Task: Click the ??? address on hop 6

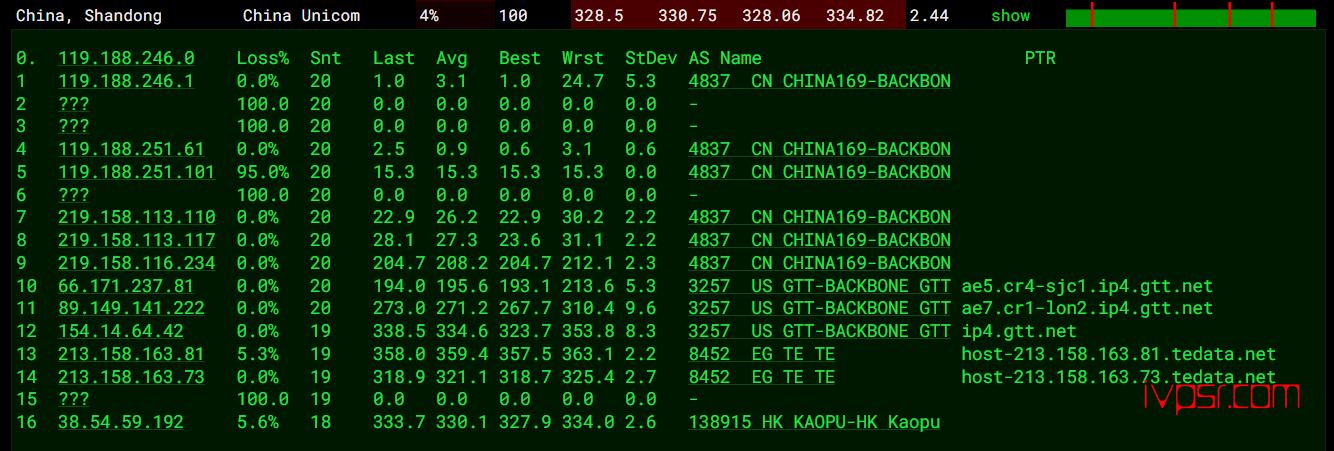Action: [x=74, y=195]
